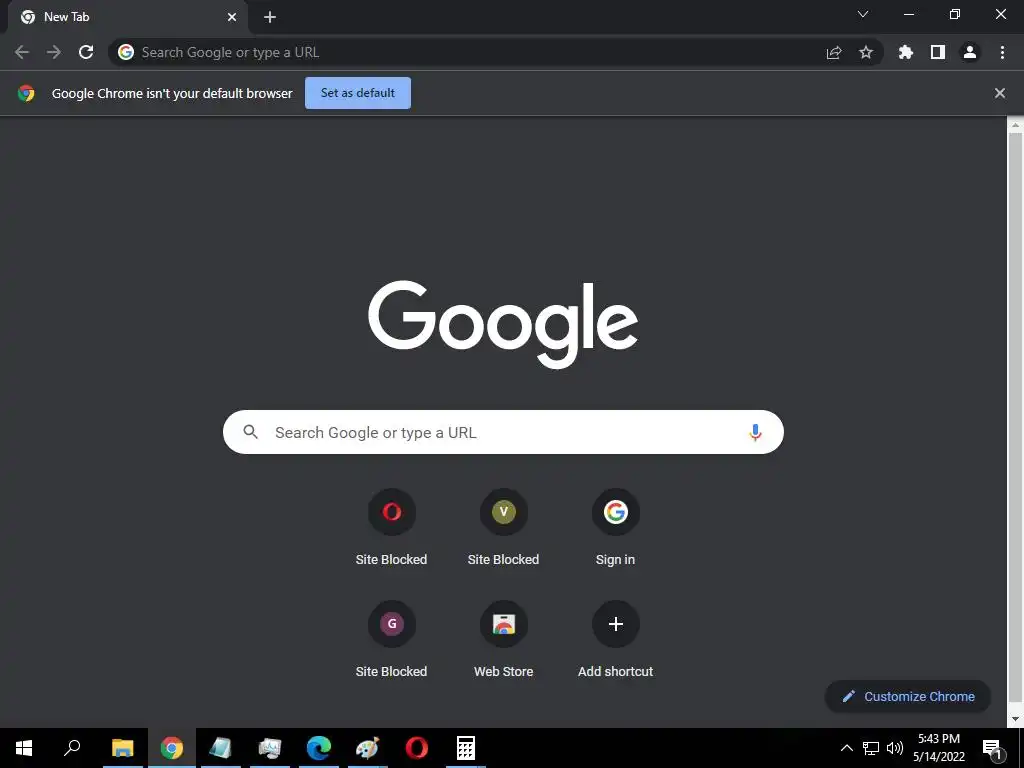The width and height of the screenshot is (1024, 768).
Task: Click the Google logo
Action: [x=503, y=324]
